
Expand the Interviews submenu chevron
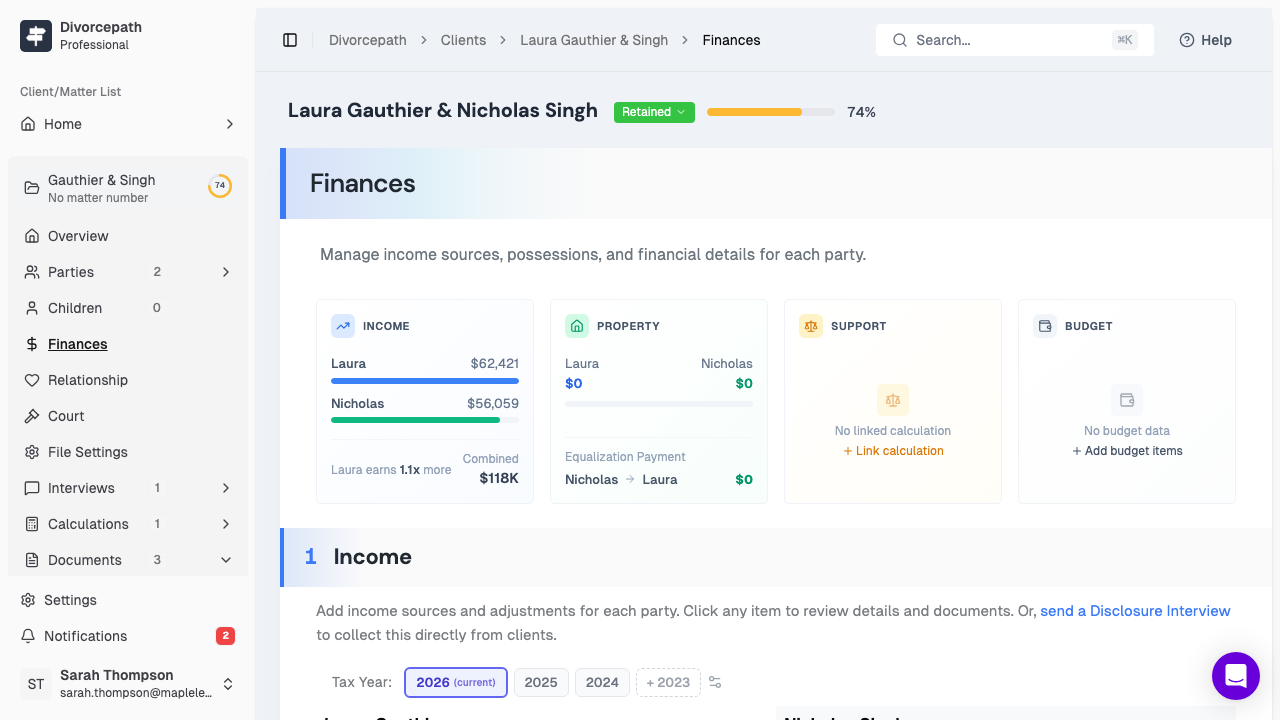[226, 488]
